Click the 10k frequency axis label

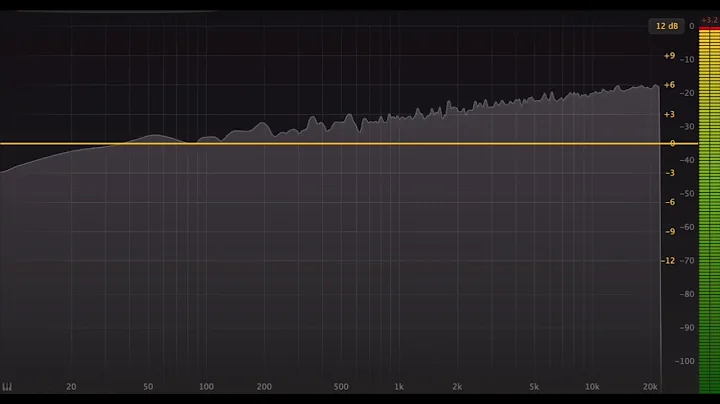[x=592, y=387]
